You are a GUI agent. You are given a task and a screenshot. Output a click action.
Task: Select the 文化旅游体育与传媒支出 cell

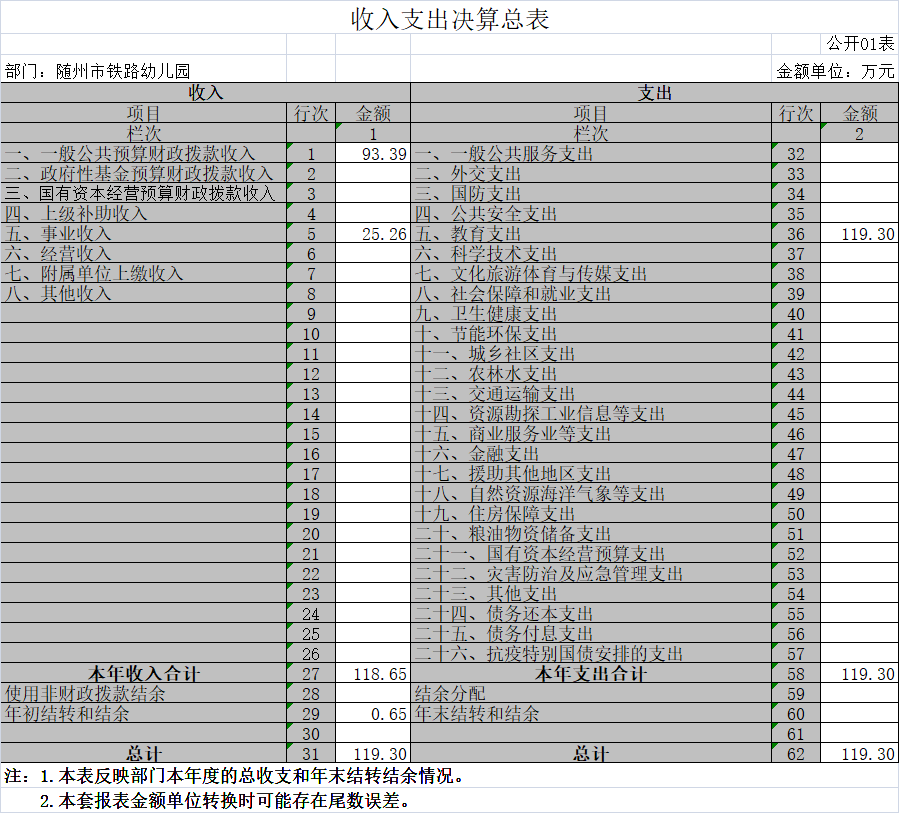pos(591,273)
